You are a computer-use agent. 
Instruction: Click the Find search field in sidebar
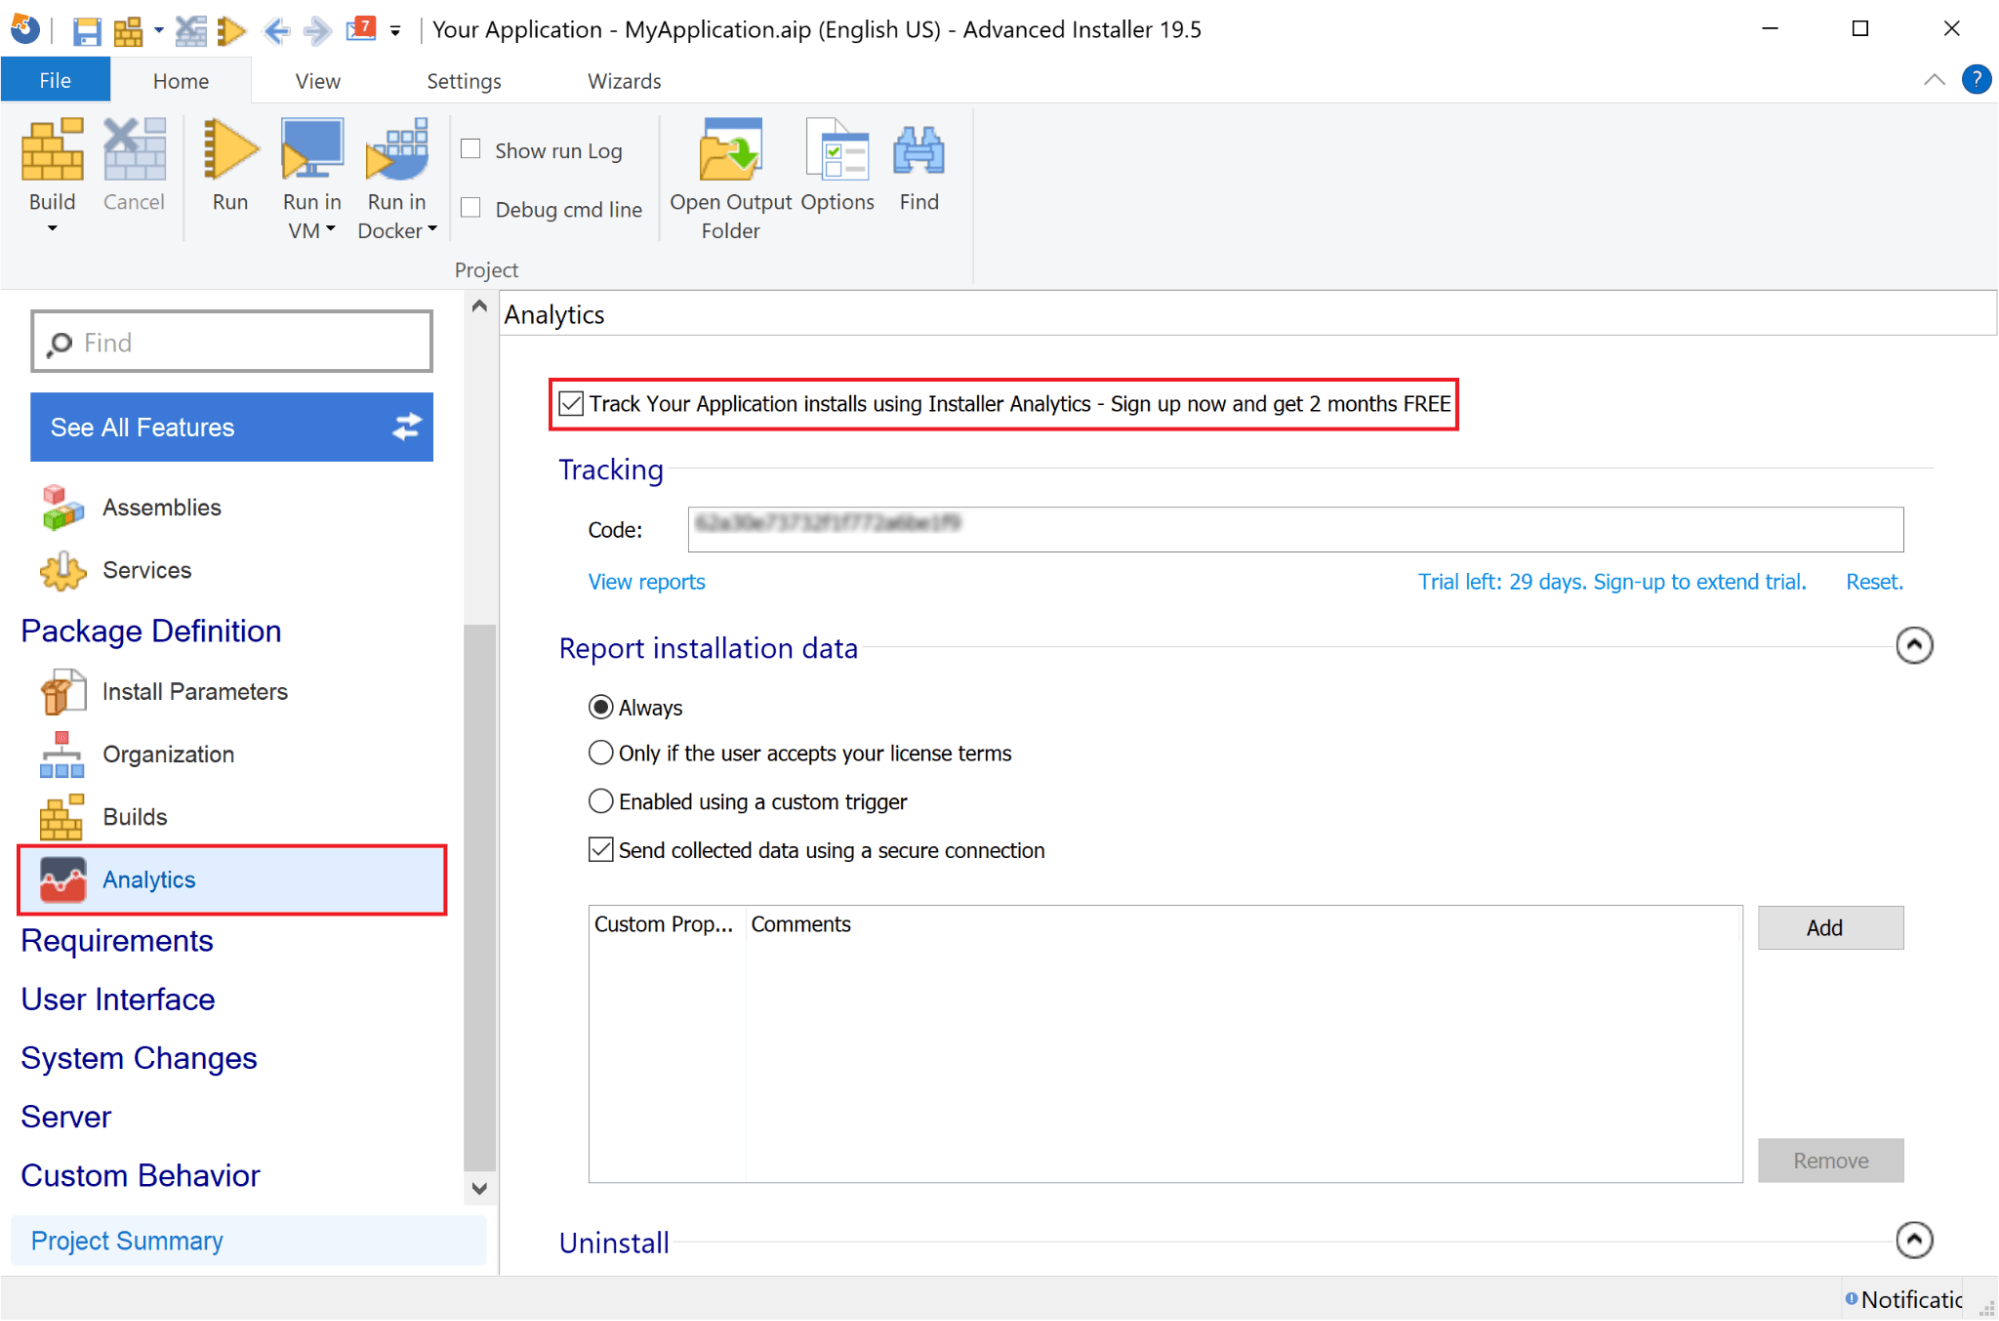tap(232, 342)
